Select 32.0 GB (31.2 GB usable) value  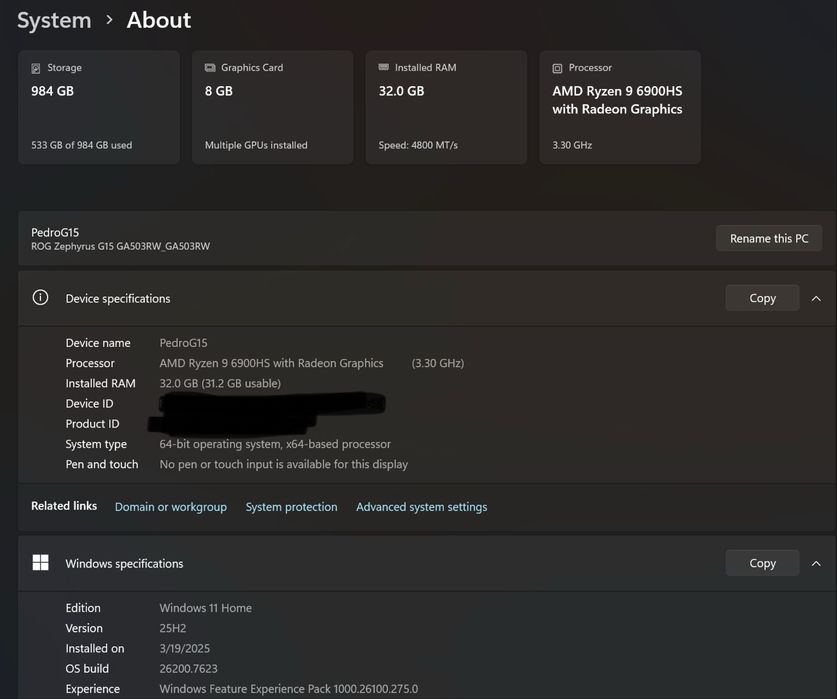(x=220, y=383)
